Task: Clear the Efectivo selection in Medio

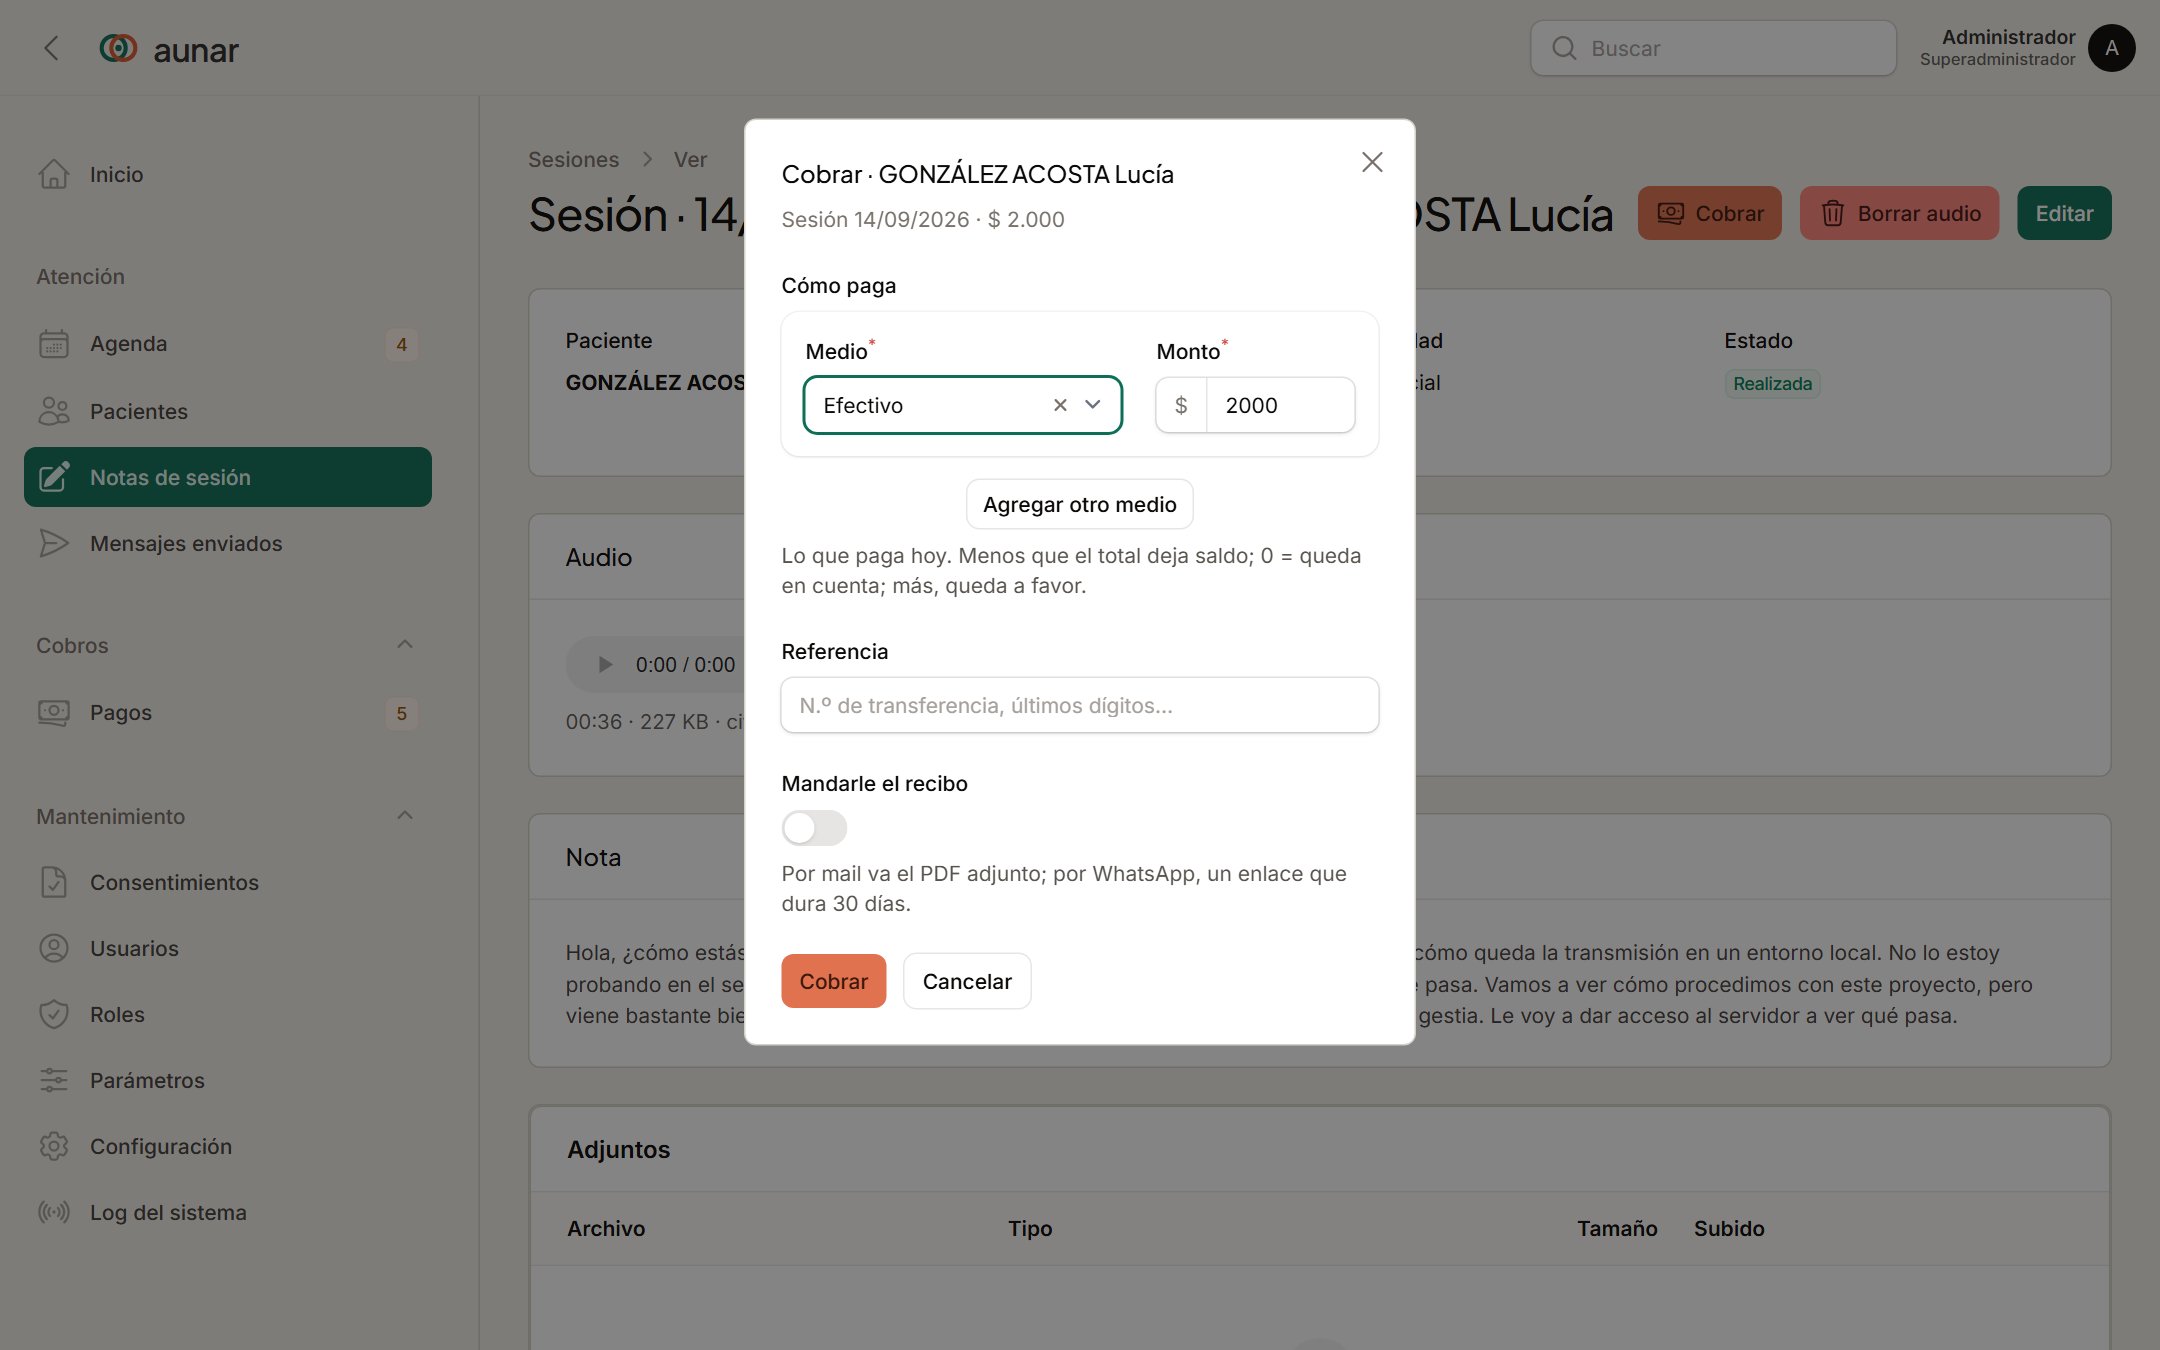Action: tap(1060, 405)
